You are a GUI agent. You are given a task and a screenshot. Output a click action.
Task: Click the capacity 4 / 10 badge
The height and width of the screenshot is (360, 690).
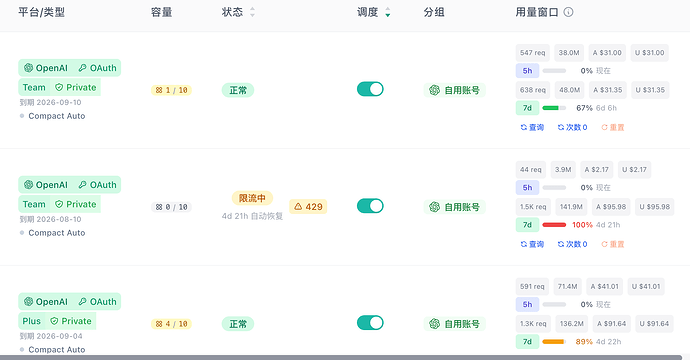coord(171,324)
